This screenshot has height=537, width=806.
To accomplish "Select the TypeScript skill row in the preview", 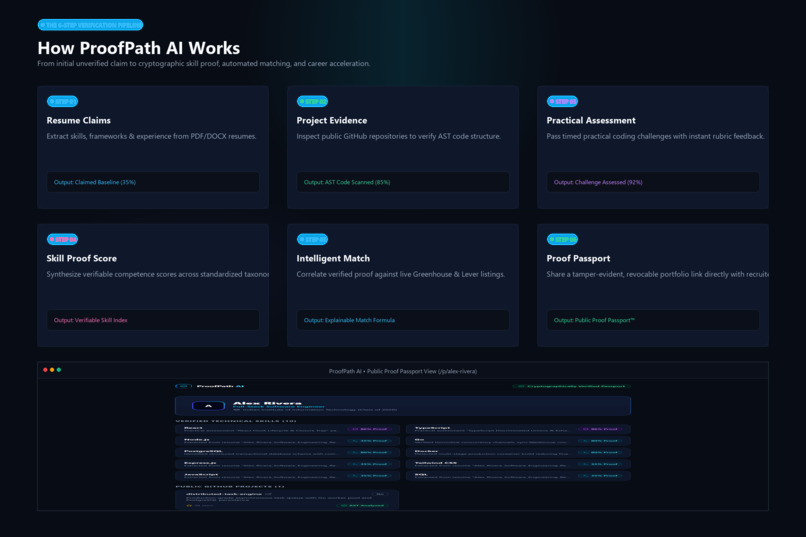I will pos(518,429).
